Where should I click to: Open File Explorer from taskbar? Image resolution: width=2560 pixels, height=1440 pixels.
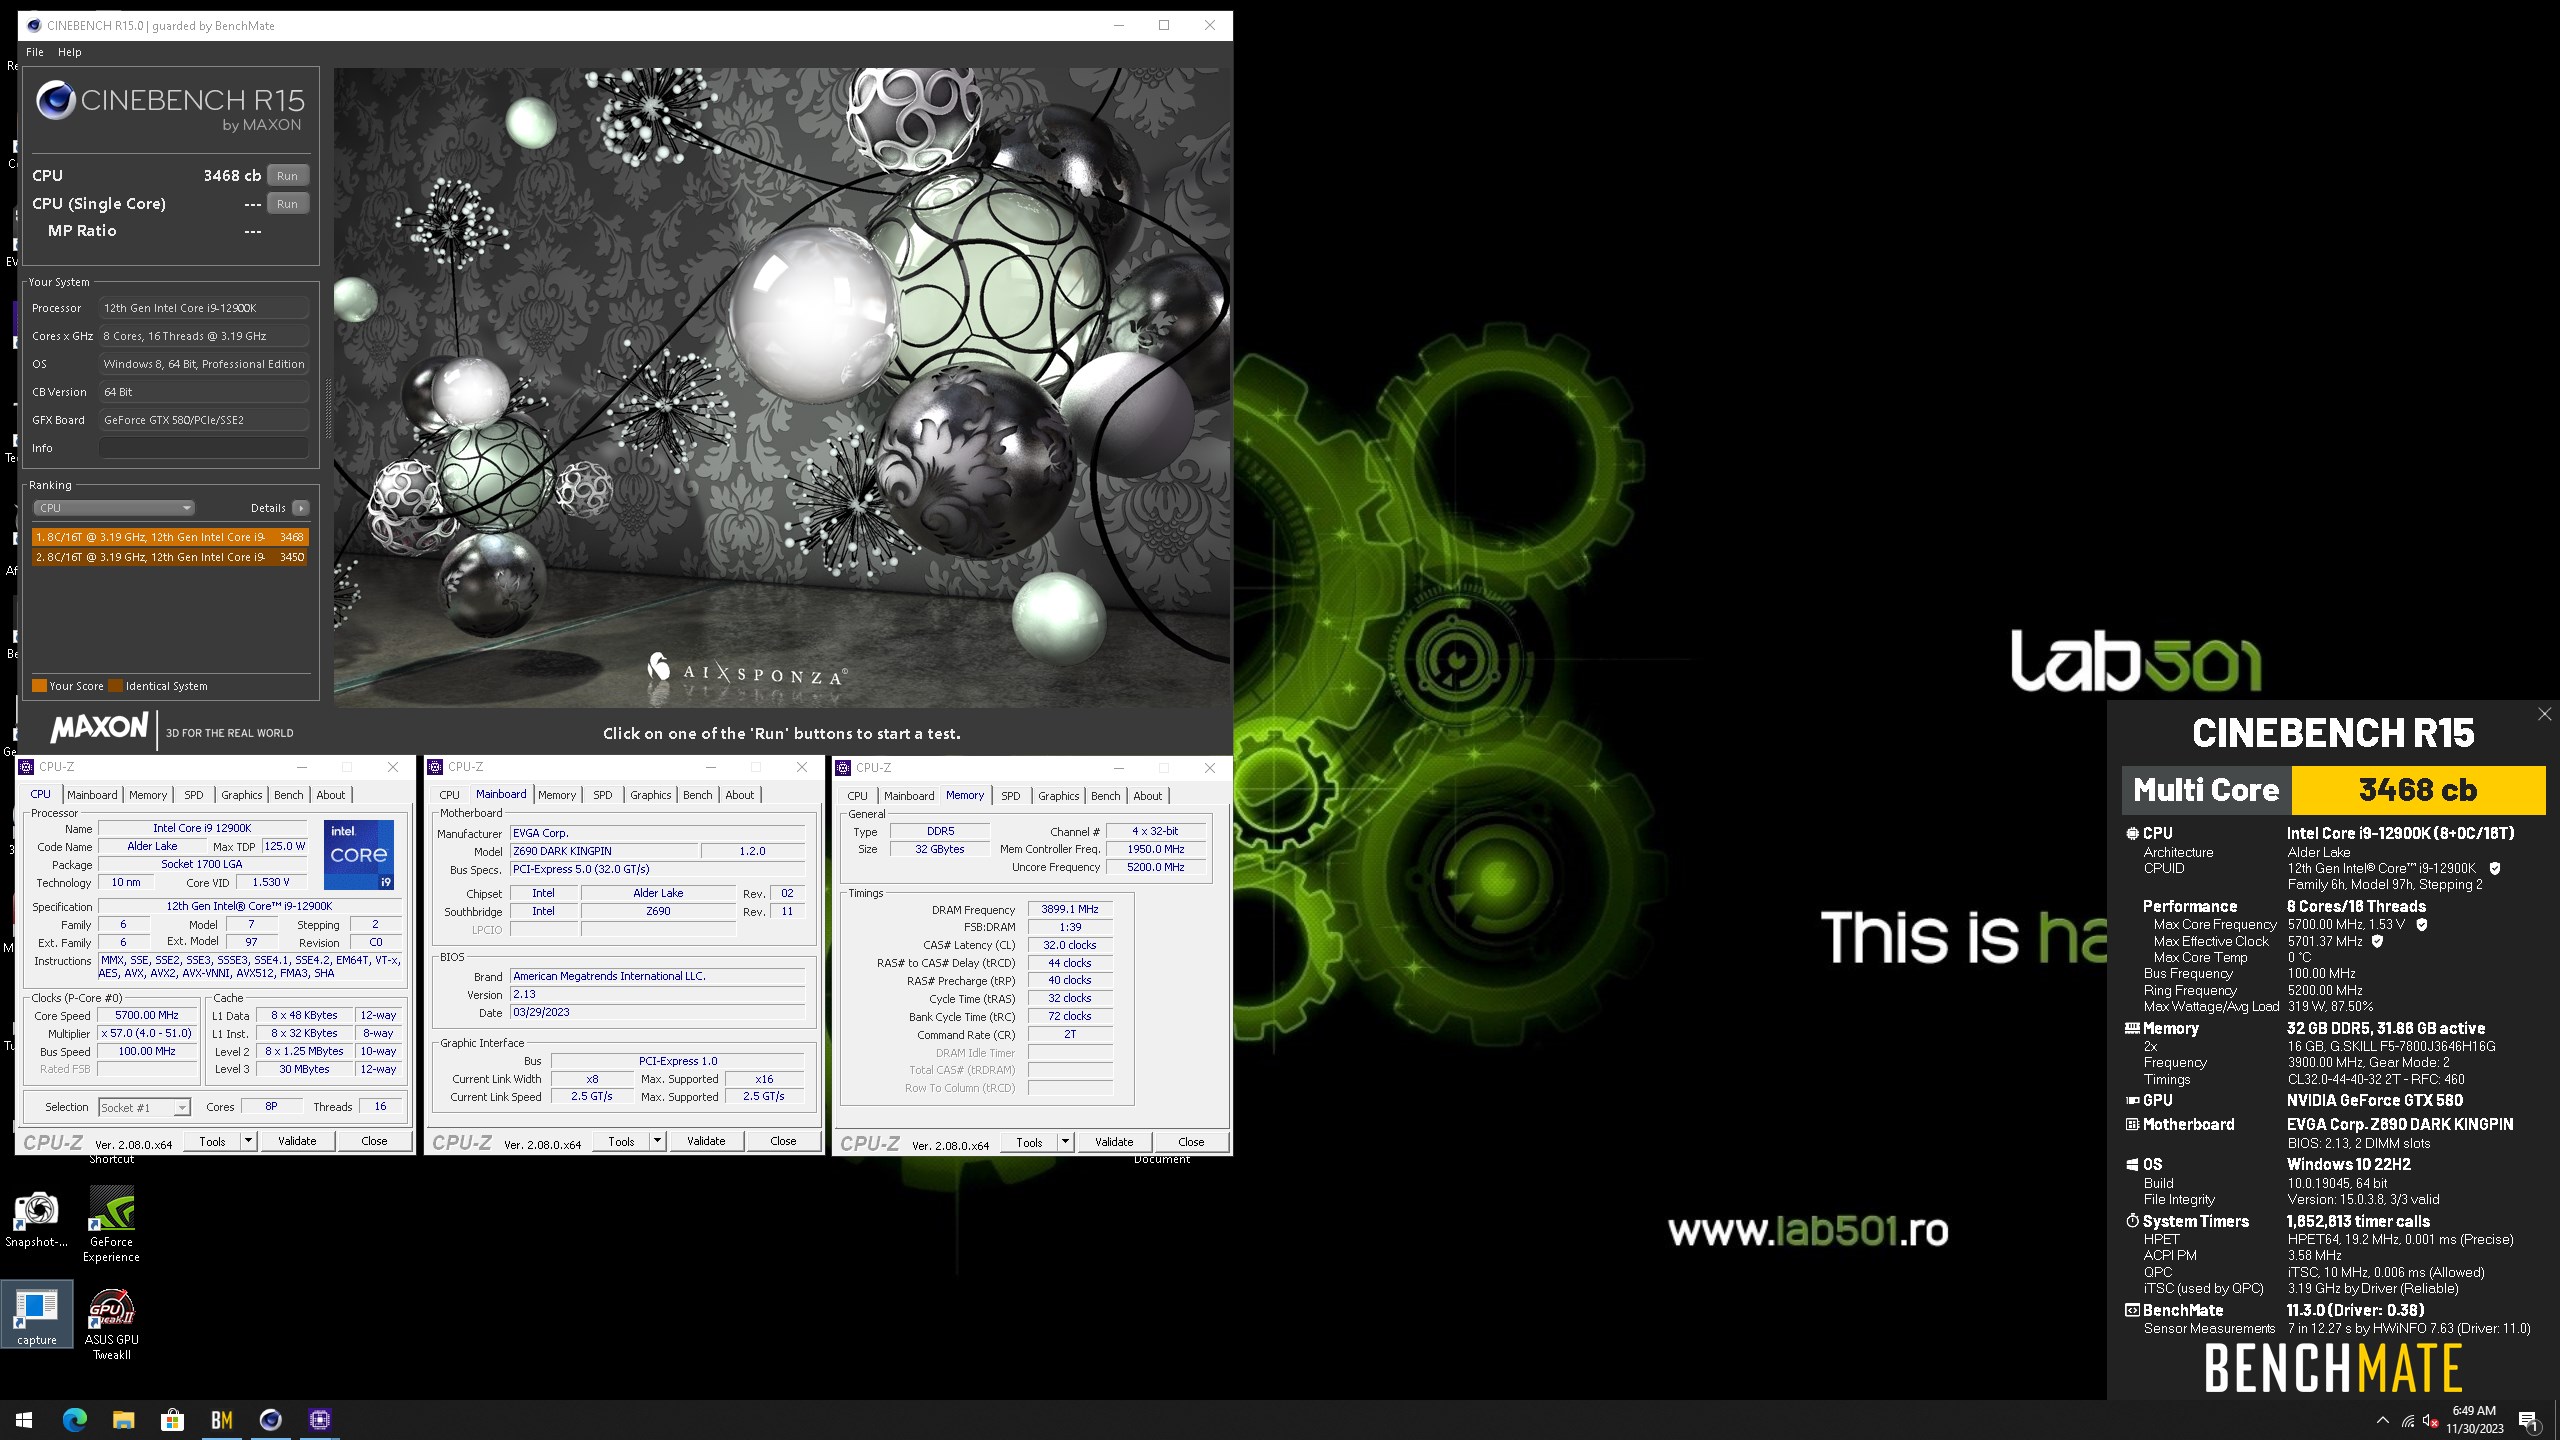pyautogui.click(x=123, y=1419)
